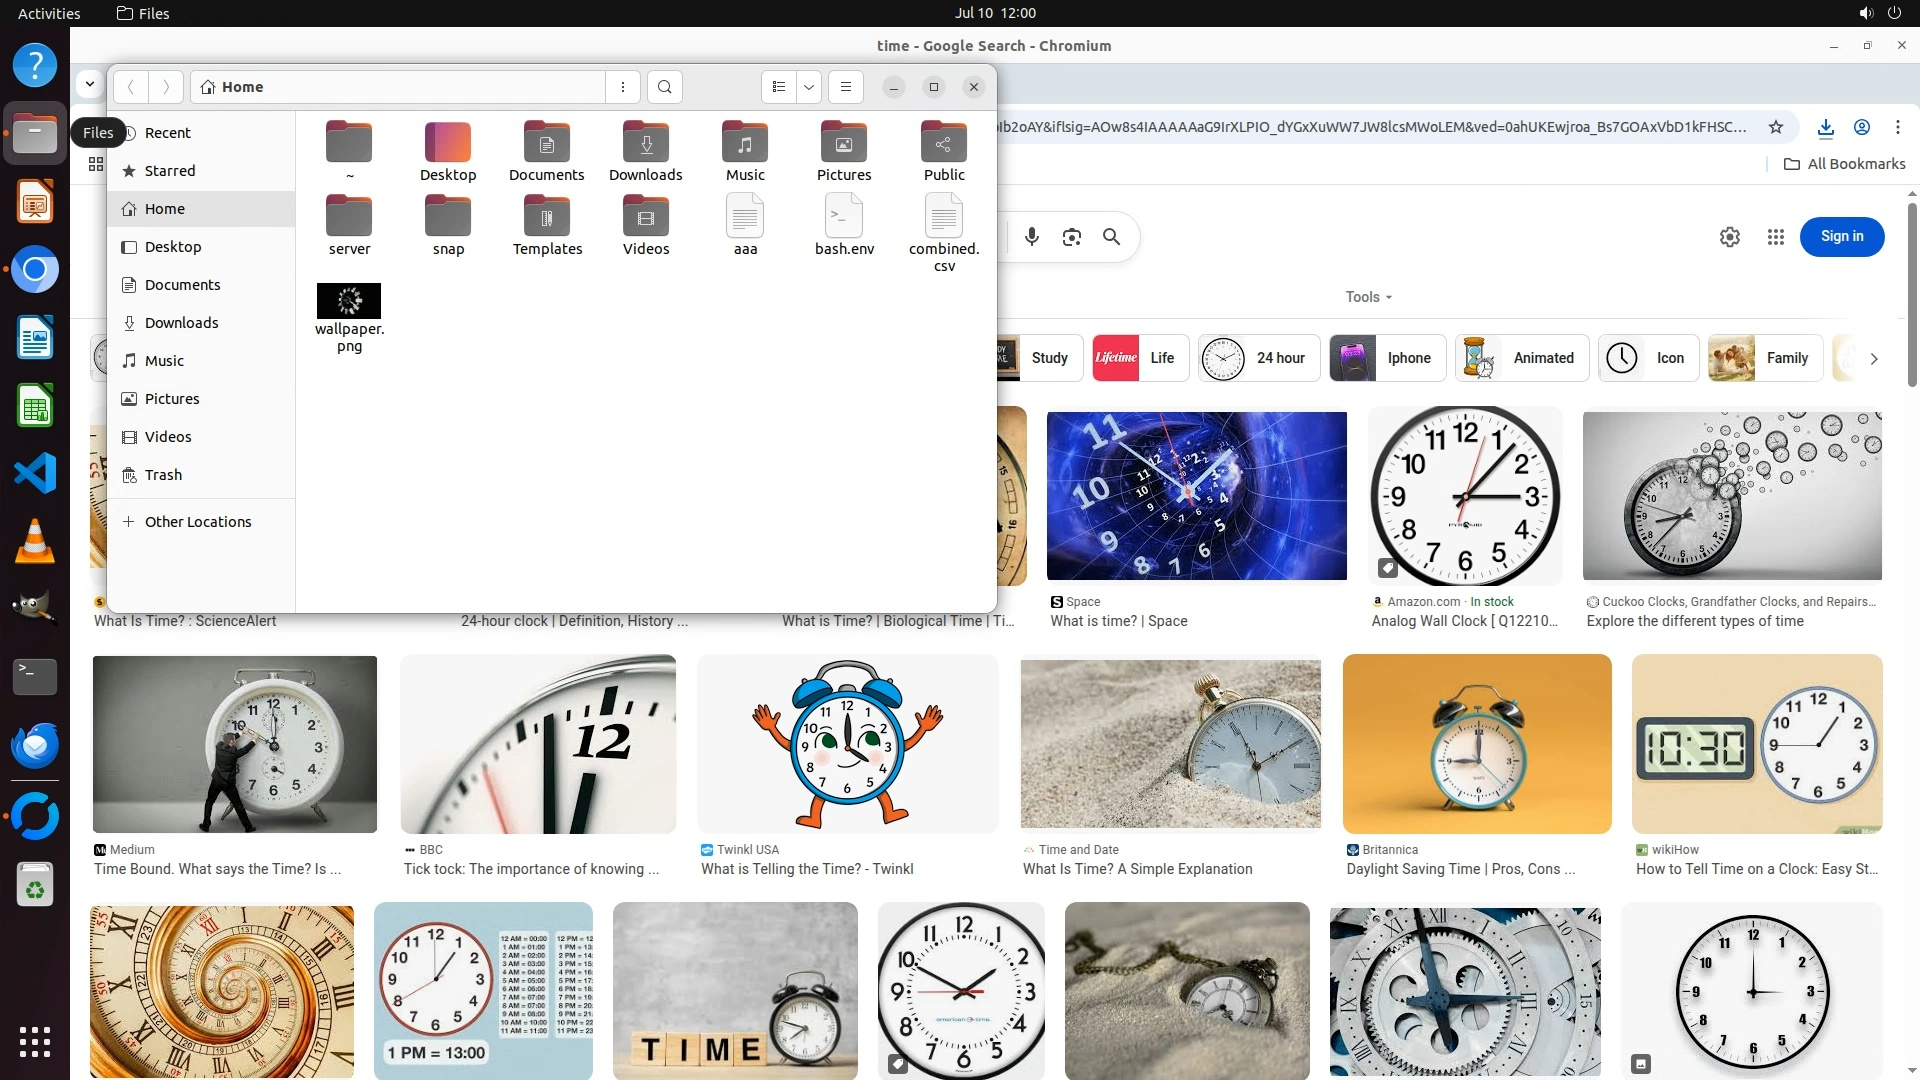Open the Space 'What is time?' link

point(1119,621)
